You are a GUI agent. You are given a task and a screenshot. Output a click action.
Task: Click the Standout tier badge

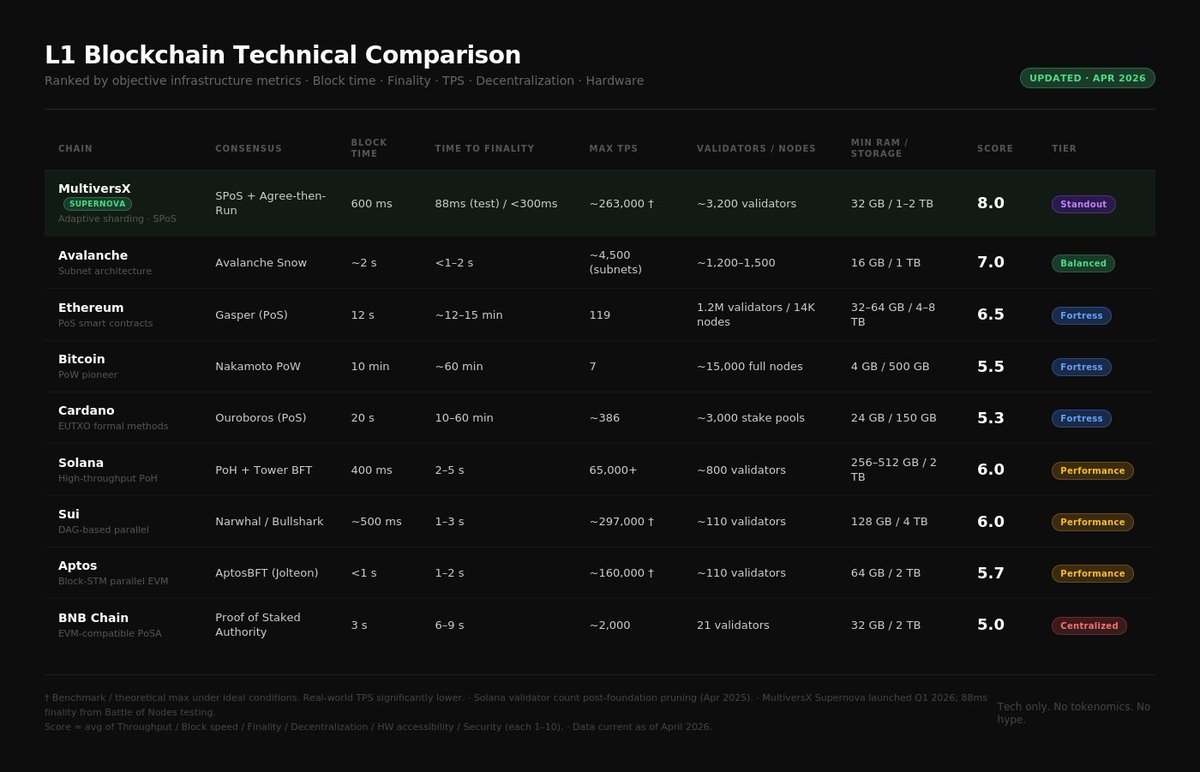[x=1083, y=204]
